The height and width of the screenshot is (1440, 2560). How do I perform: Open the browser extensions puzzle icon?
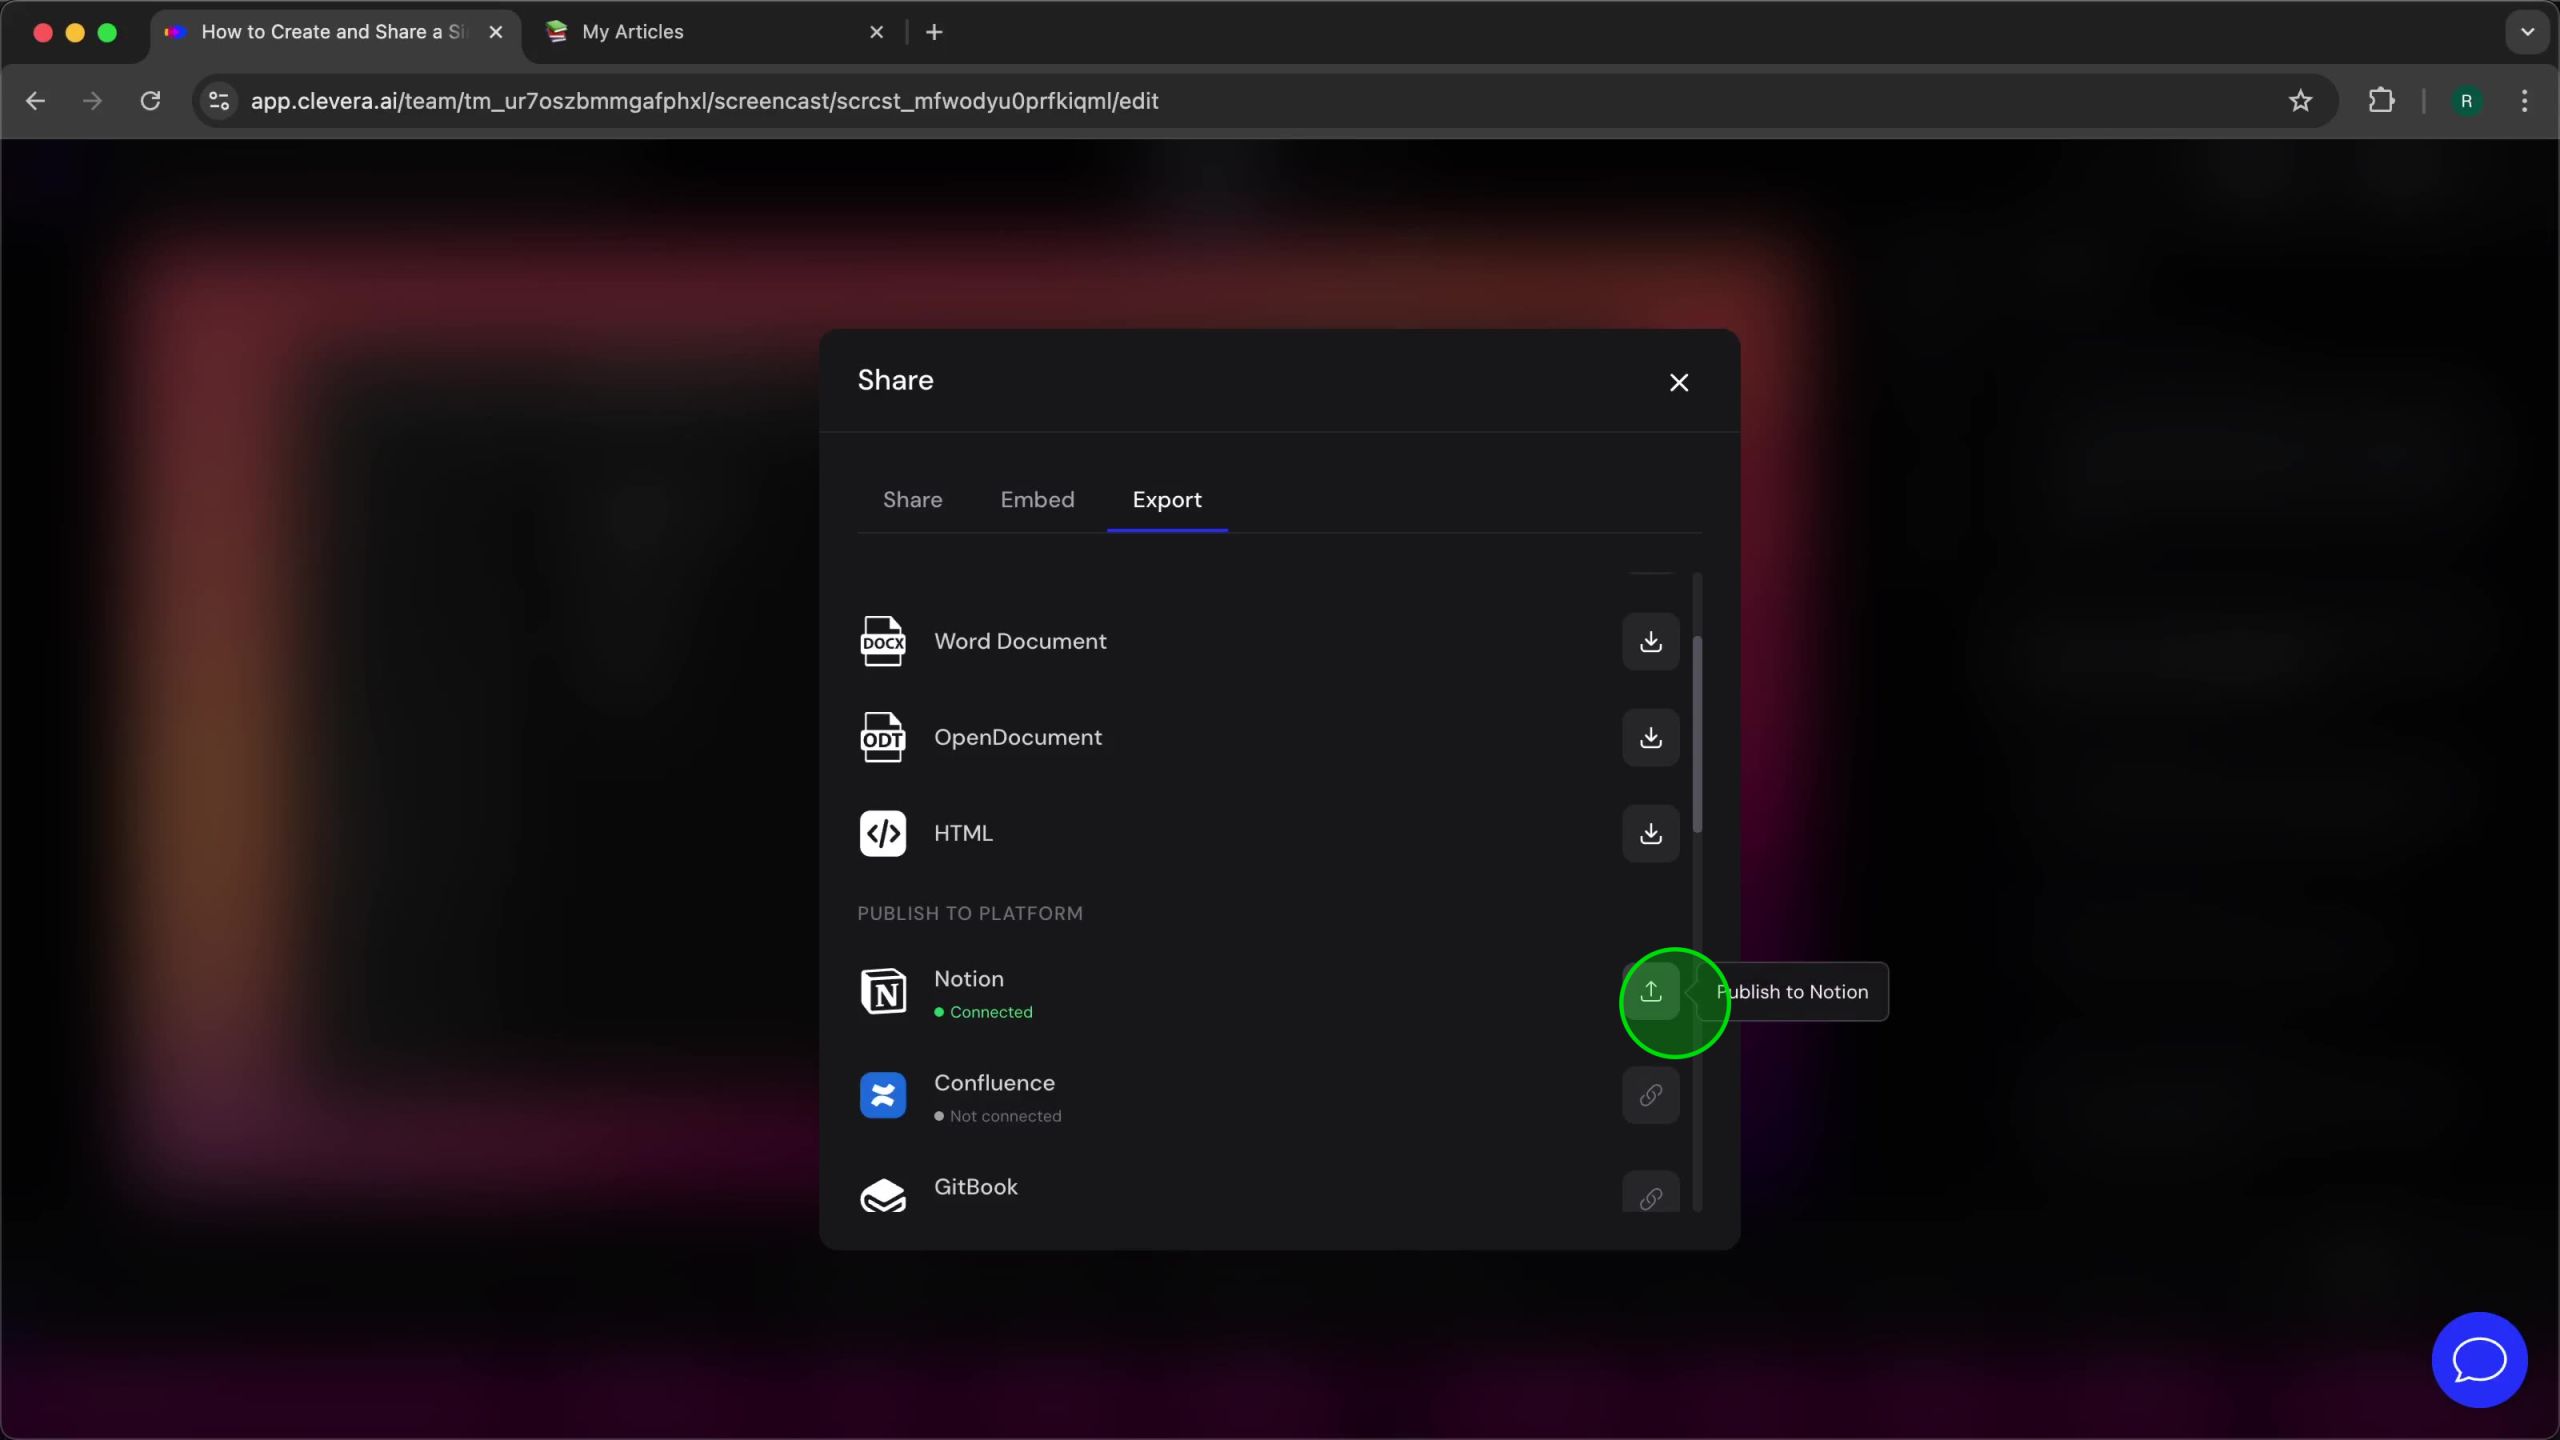pyautogui.click(x=2381, y=101)
